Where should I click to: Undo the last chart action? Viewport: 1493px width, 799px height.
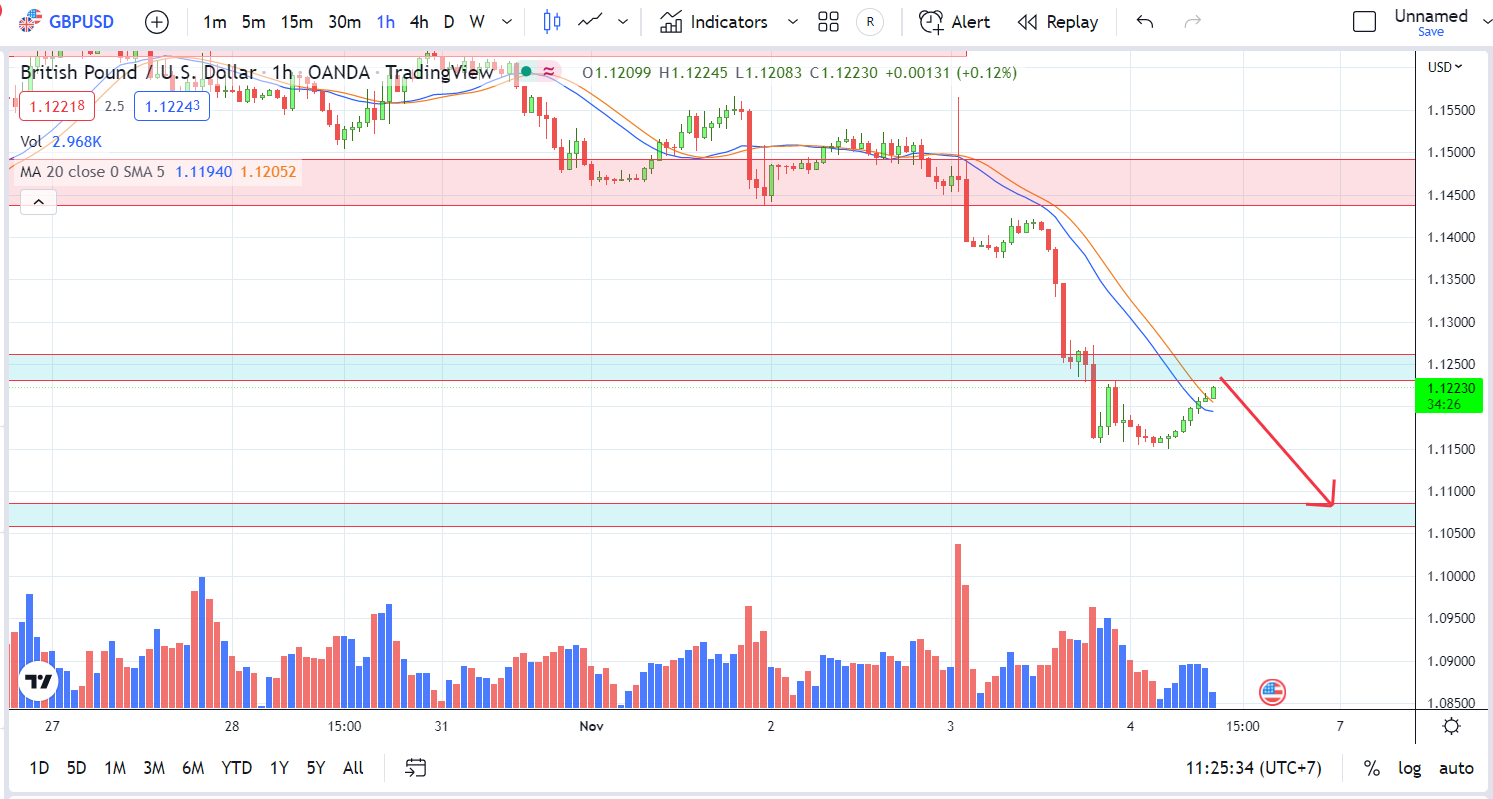1145,21
